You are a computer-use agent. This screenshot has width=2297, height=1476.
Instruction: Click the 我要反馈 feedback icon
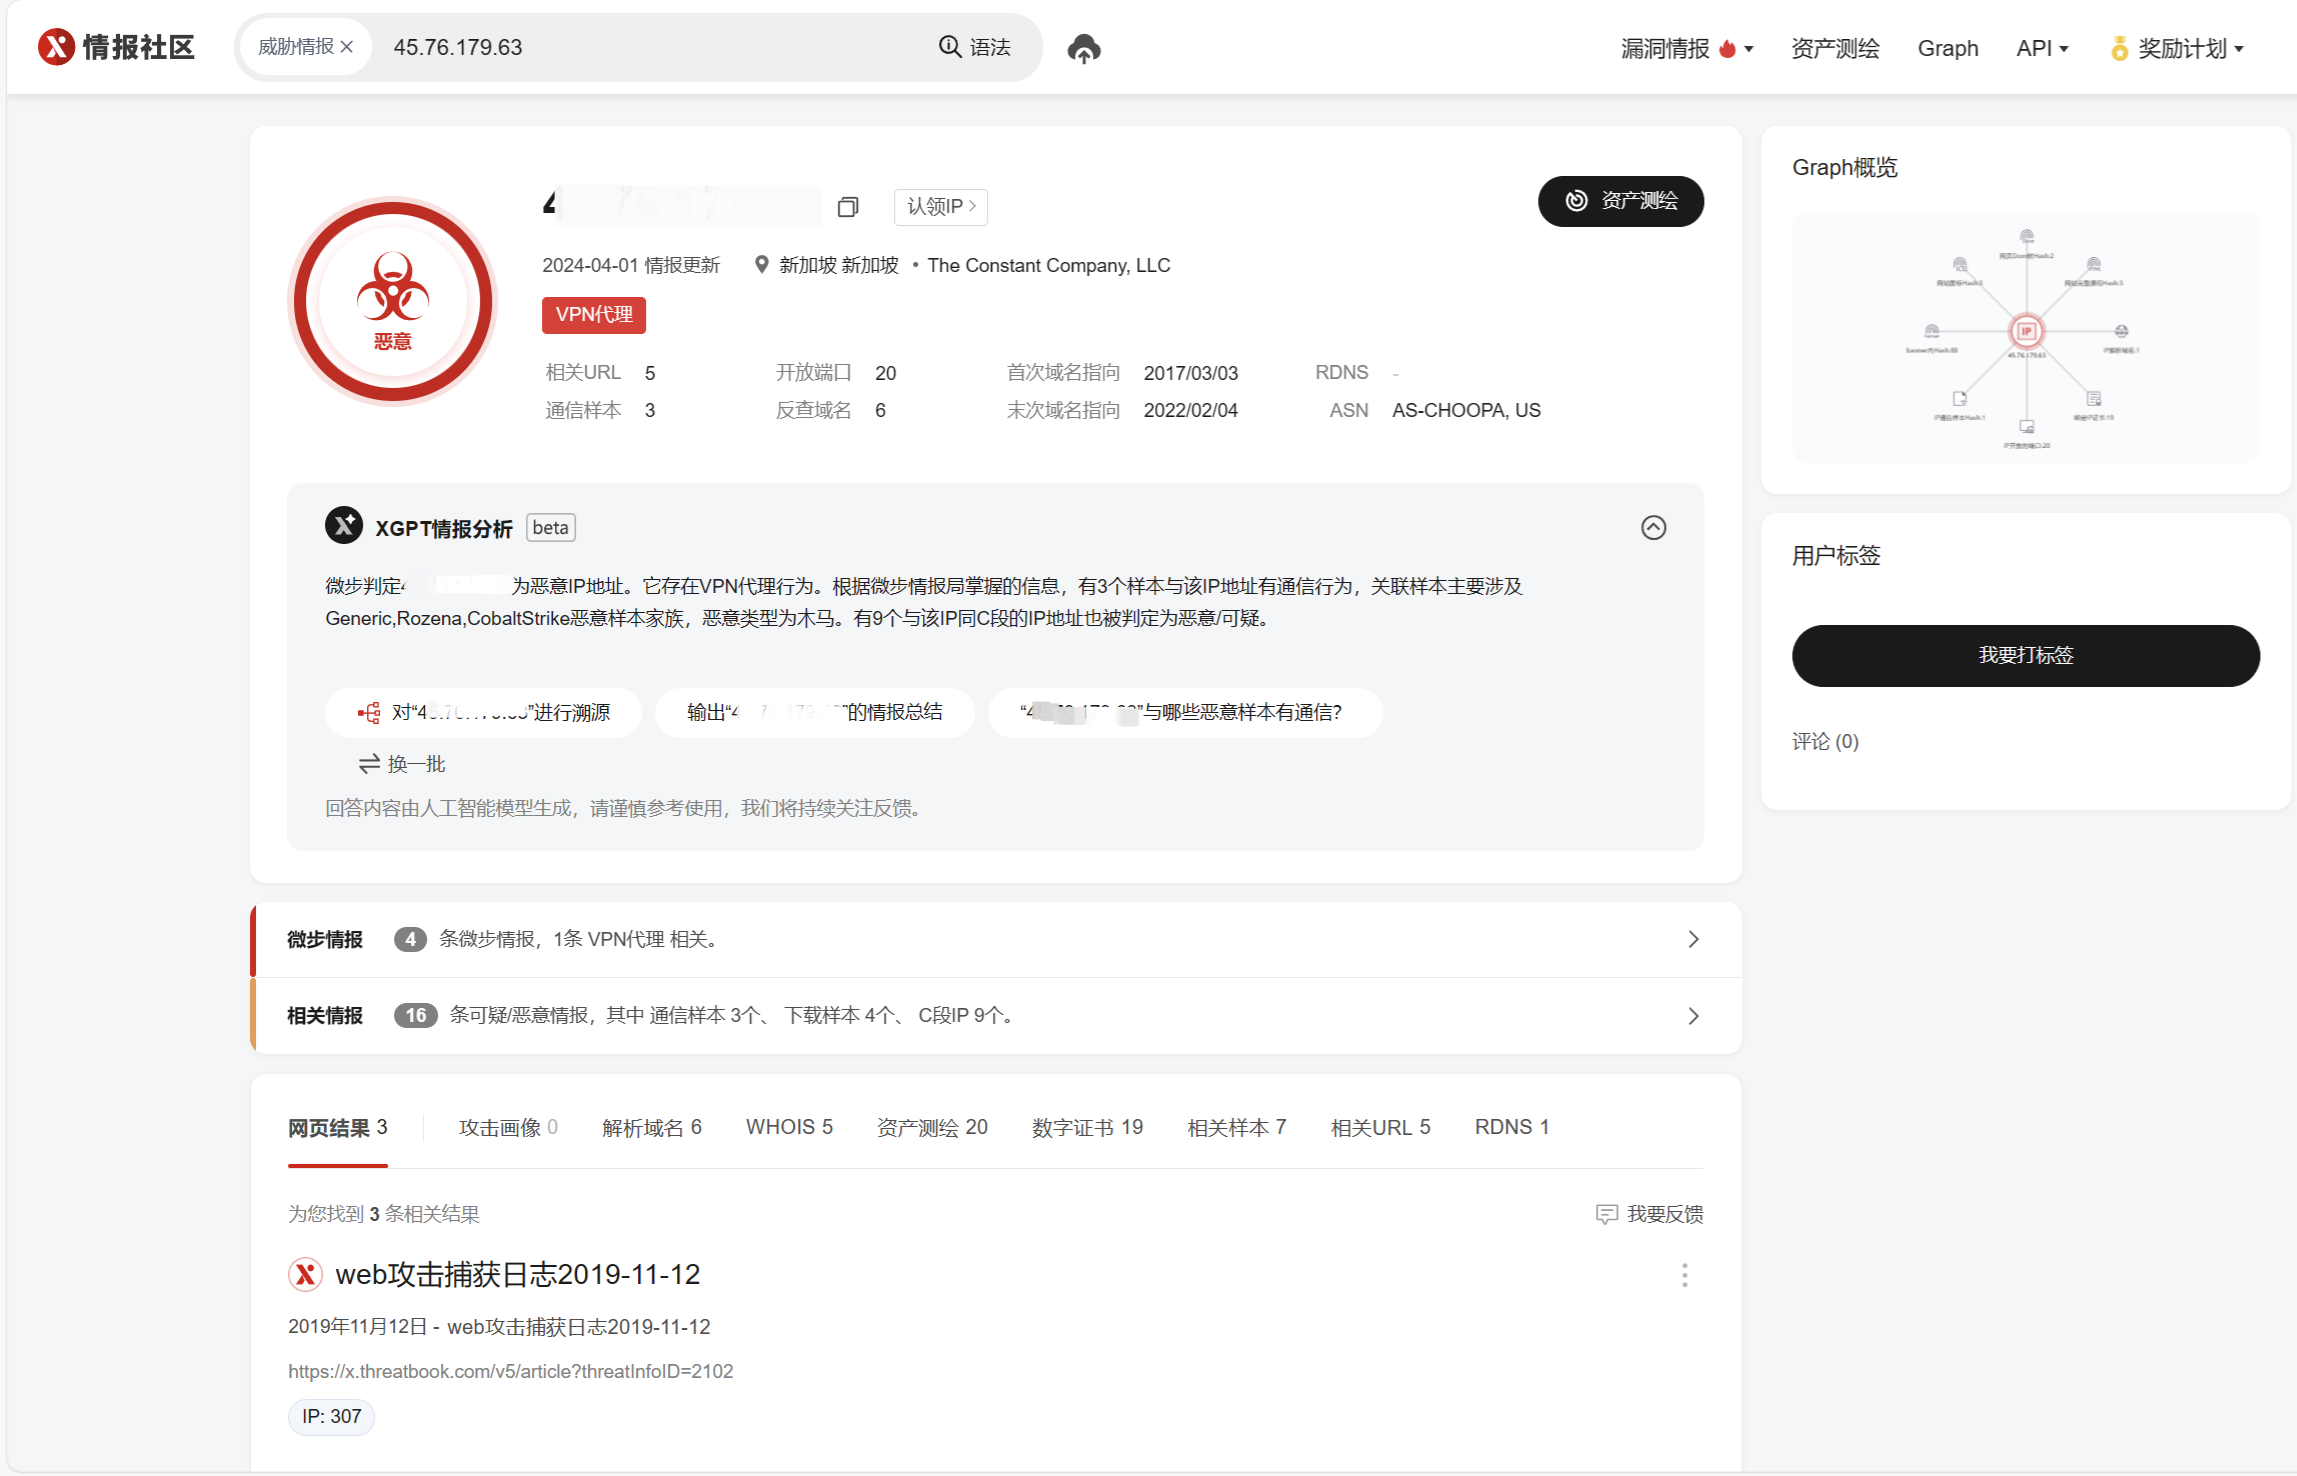click(1606, 1213)
